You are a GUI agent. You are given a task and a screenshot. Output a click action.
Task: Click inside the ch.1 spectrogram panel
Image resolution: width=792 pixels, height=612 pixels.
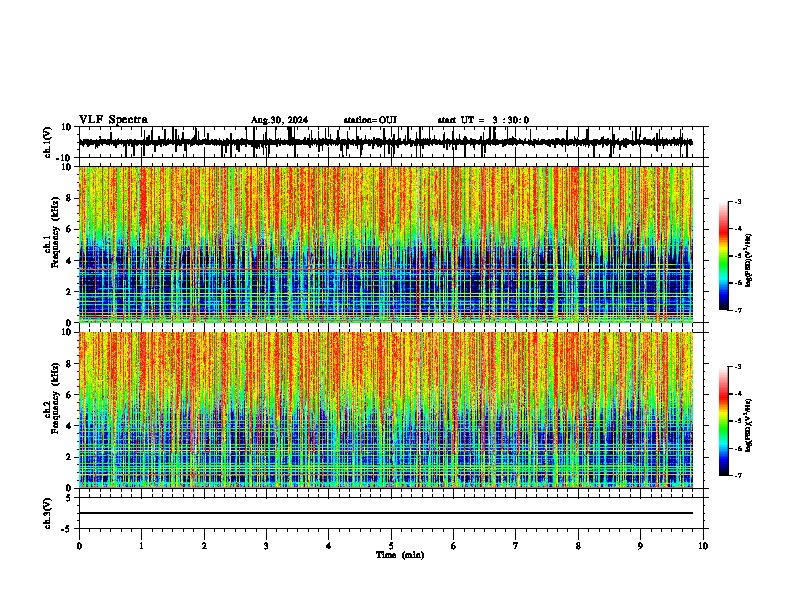coord(385,244)
